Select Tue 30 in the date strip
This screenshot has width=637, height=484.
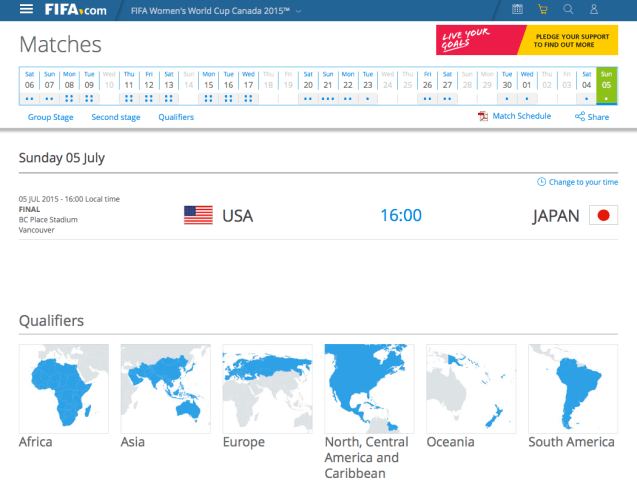pyautogui.click(x=507, y=86)
